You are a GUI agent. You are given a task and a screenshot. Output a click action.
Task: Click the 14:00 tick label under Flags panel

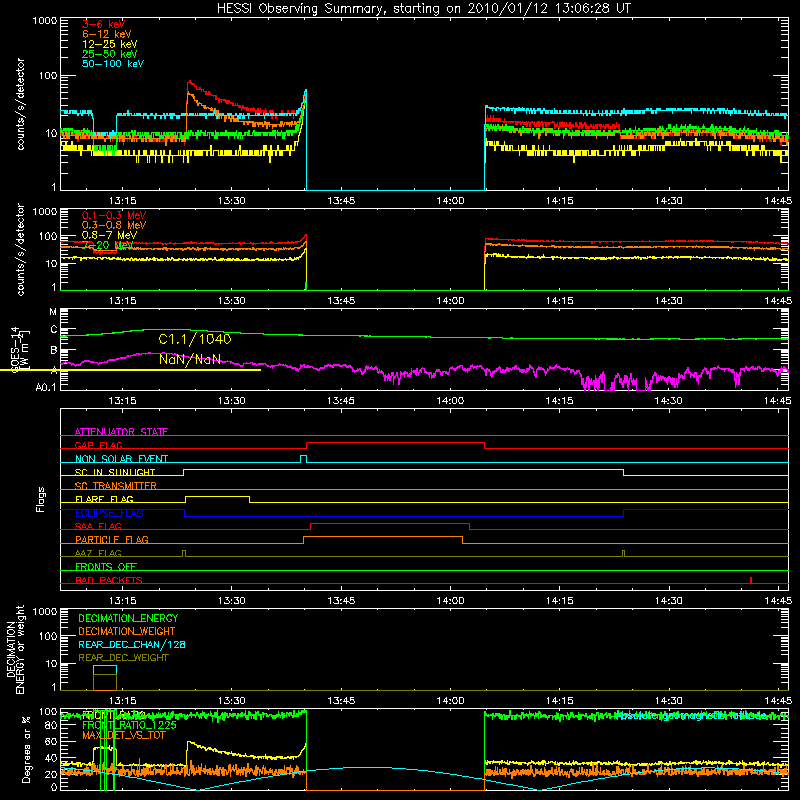point(450,601)
